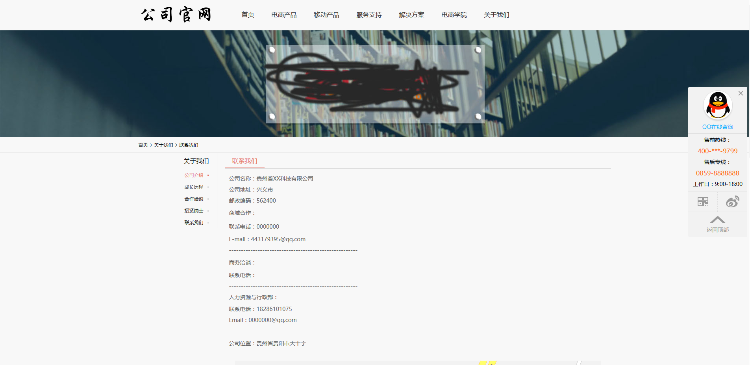Click the back-to-top arrow icon

click(x=717, y=220)
